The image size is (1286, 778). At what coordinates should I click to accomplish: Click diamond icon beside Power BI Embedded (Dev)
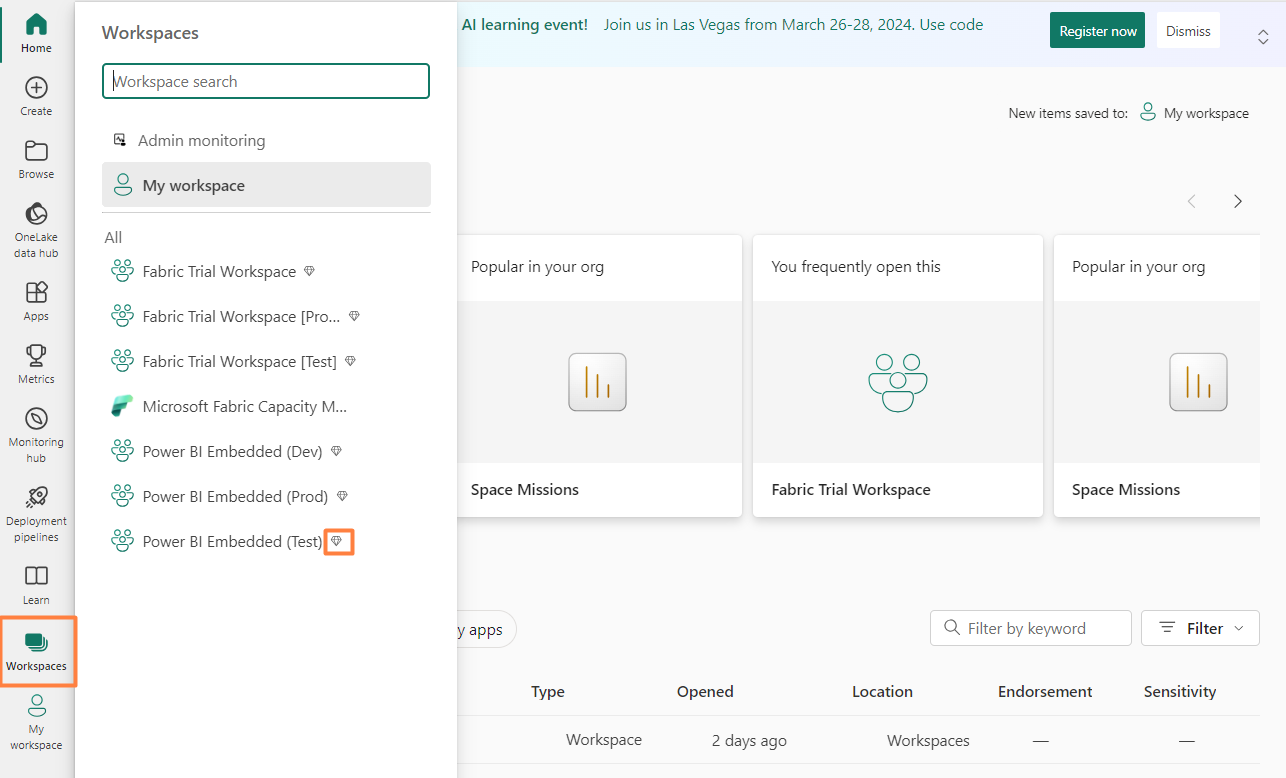[336, 451]
